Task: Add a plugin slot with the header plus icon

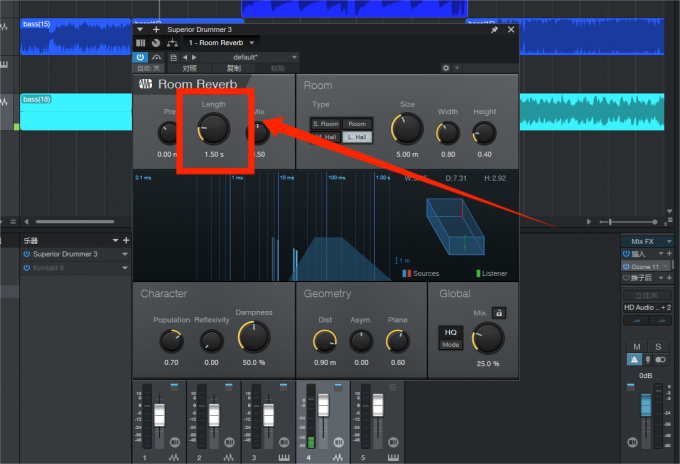Action: 155,30
